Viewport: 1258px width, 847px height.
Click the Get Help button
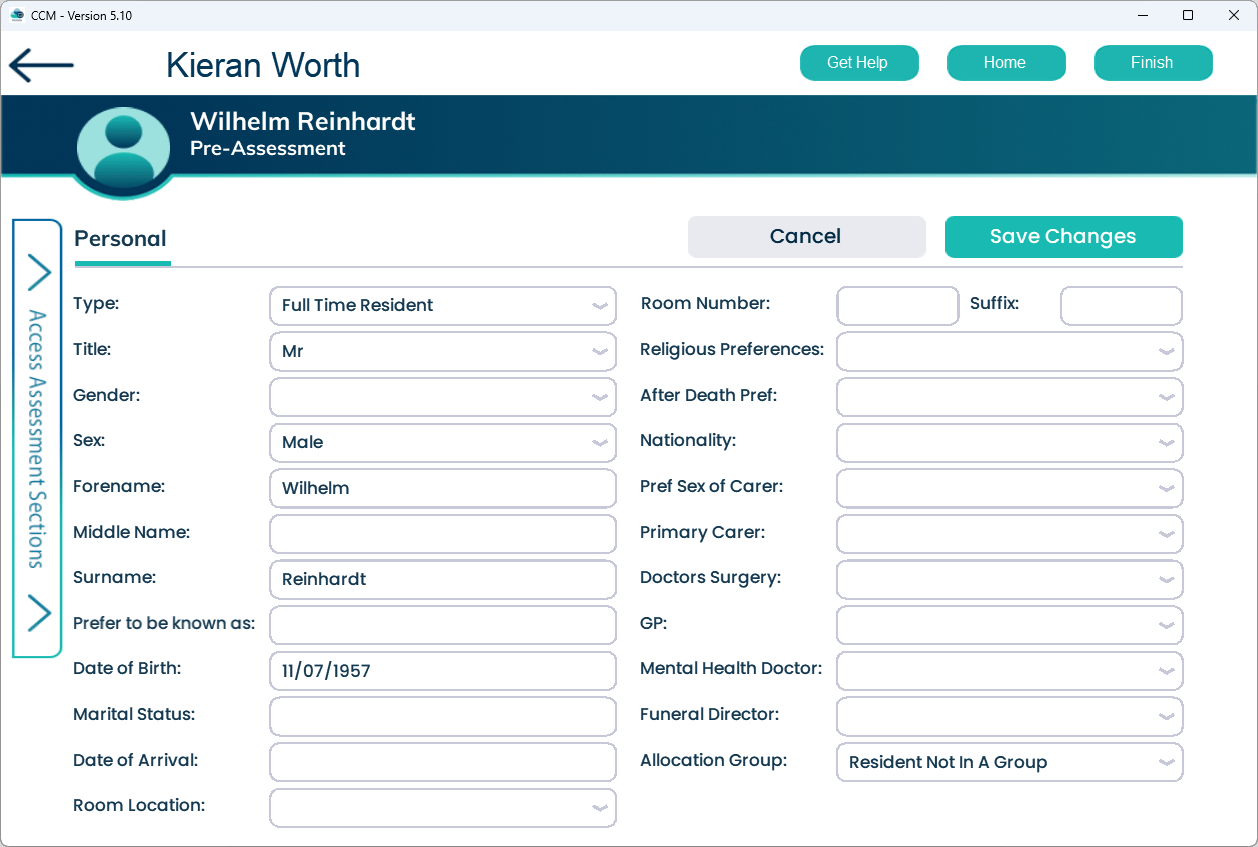pyautogui.click(x=858, y=63)
